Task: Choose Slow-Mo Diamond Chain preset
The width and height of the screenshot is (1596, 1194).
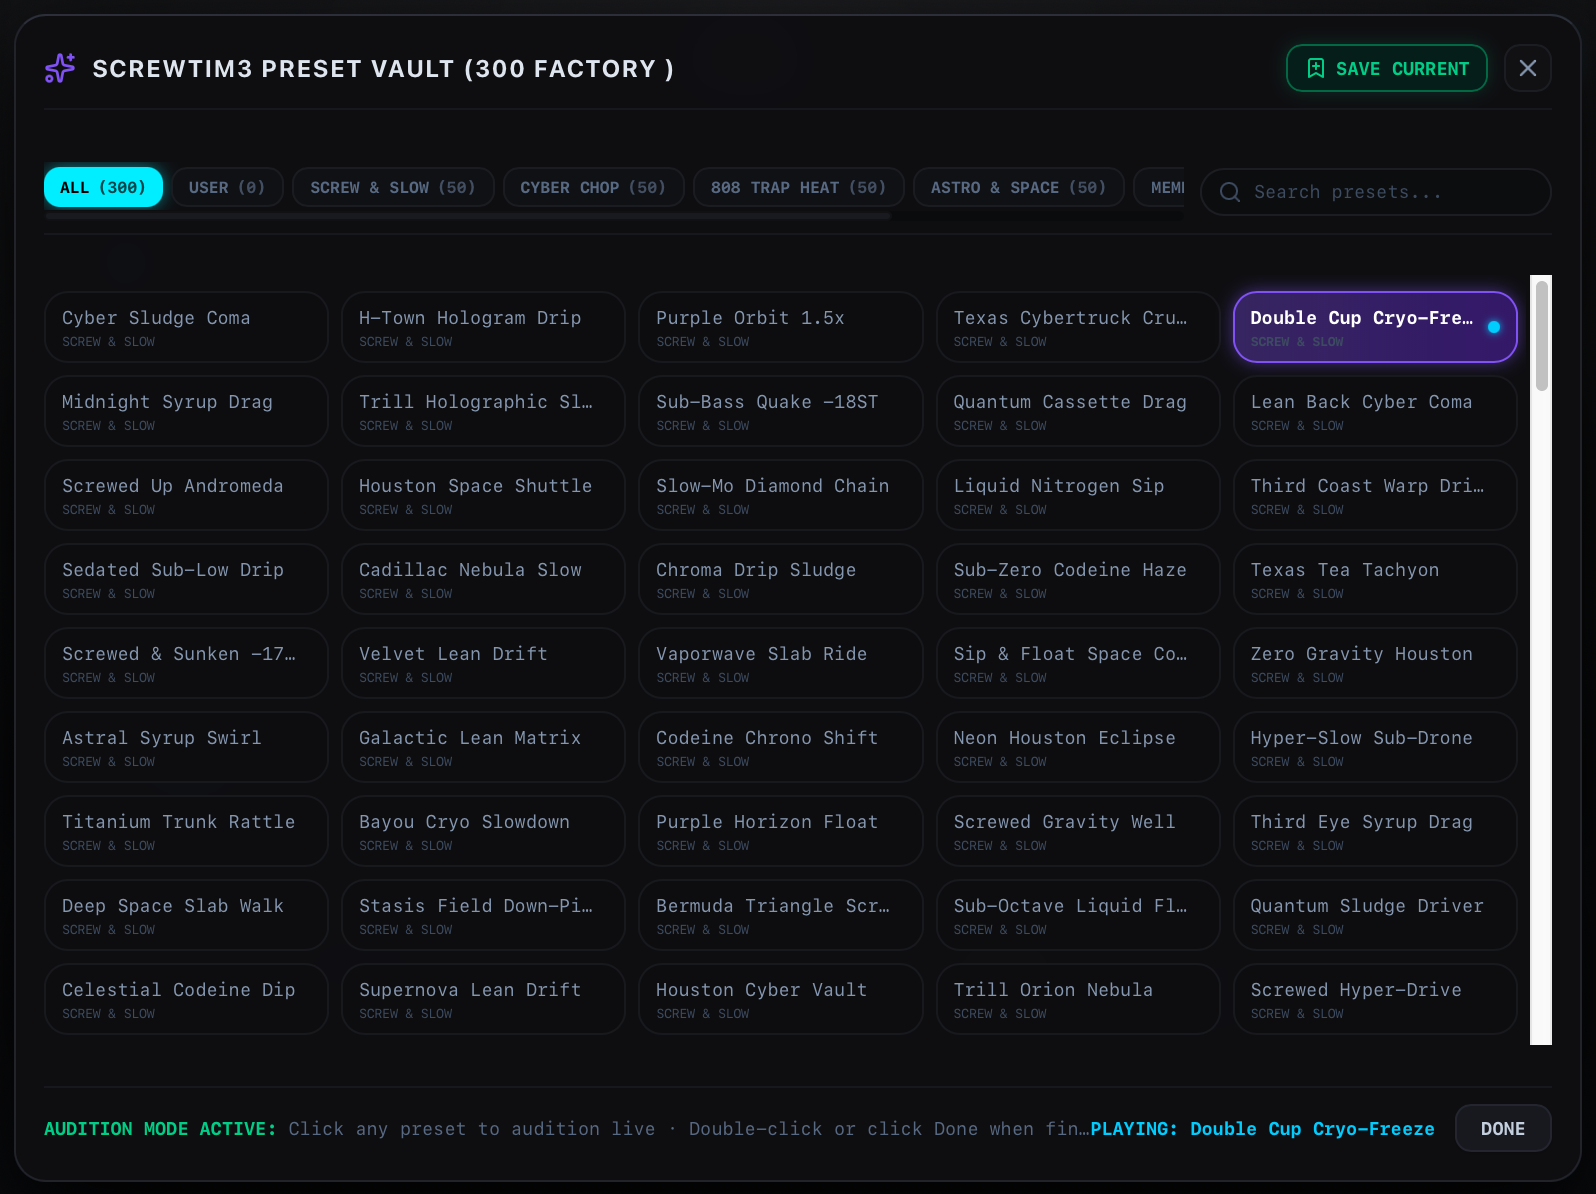Action: [780, 495]
